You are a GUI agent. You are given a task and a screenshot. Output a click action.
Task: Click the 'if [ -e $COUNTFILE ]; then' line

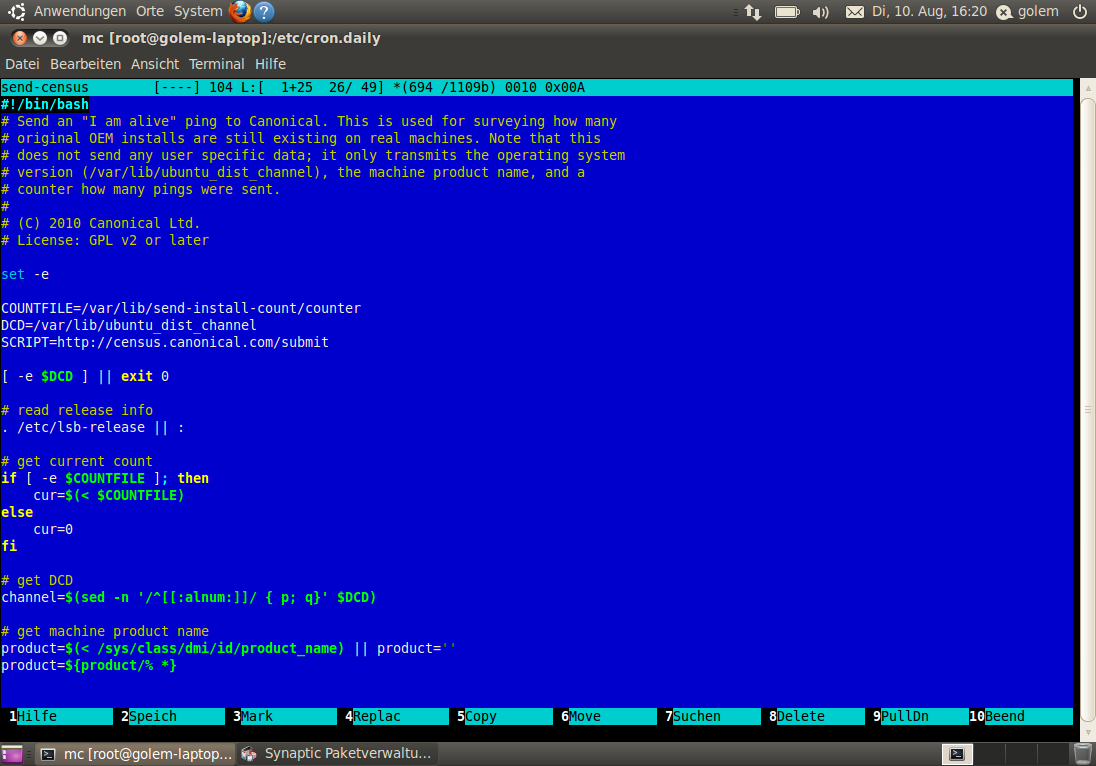pos(105,479)
